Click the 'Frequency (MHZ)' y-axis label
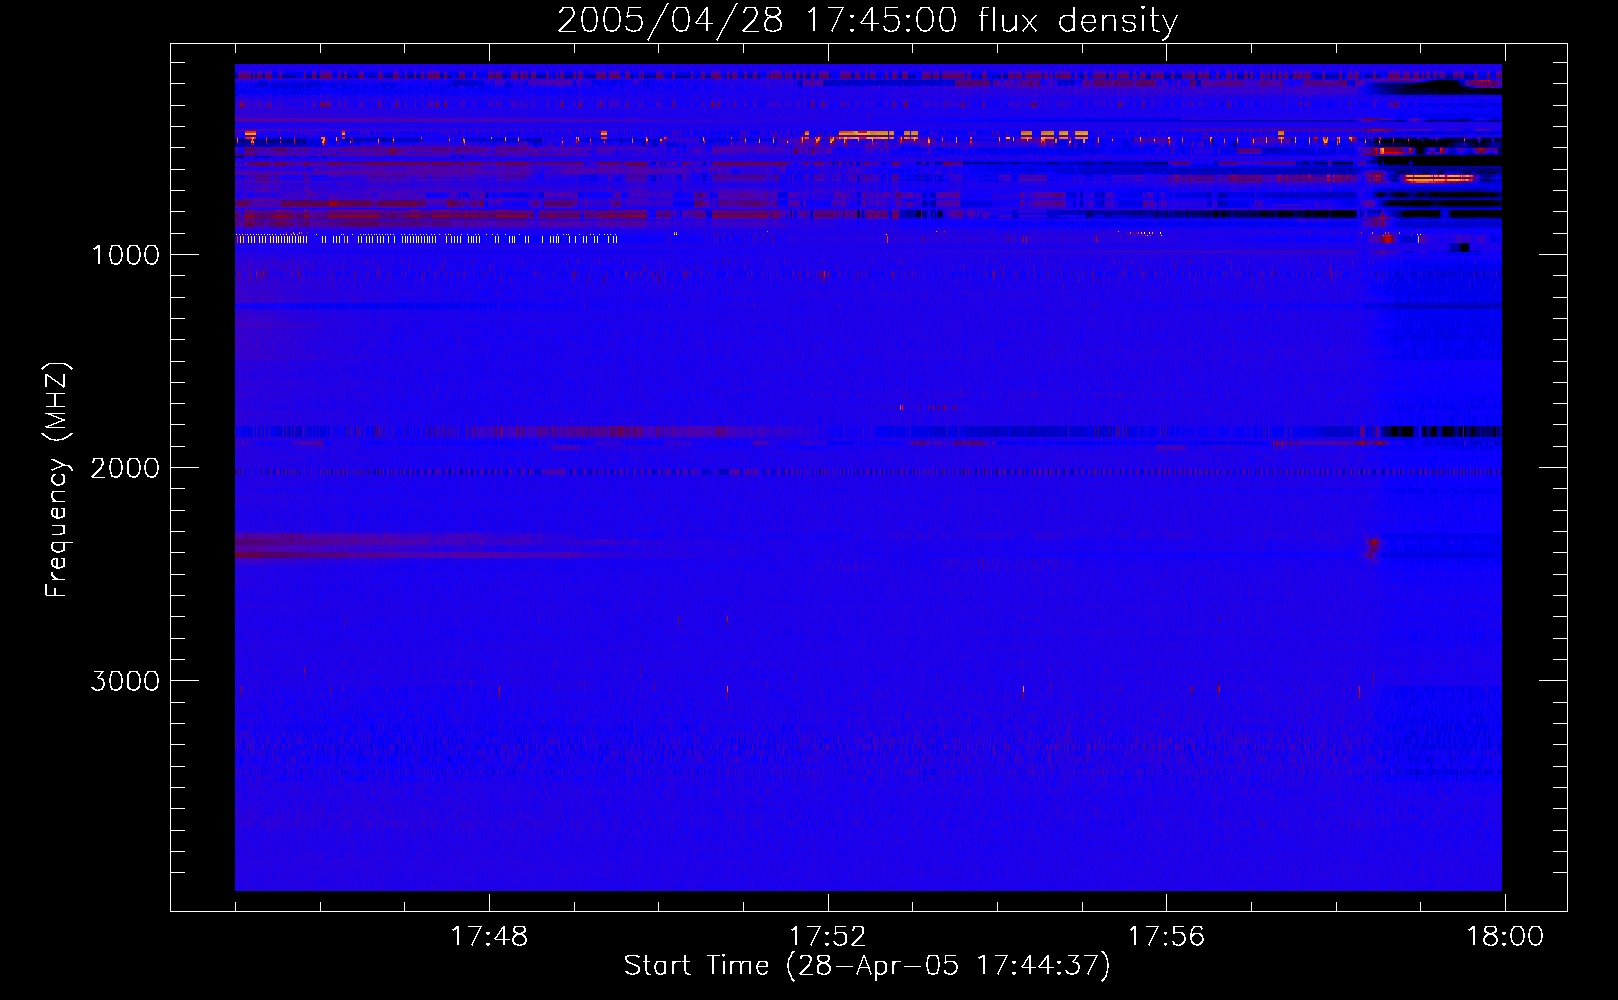Screen dimensions: 1618x1000 coord(56,480)
